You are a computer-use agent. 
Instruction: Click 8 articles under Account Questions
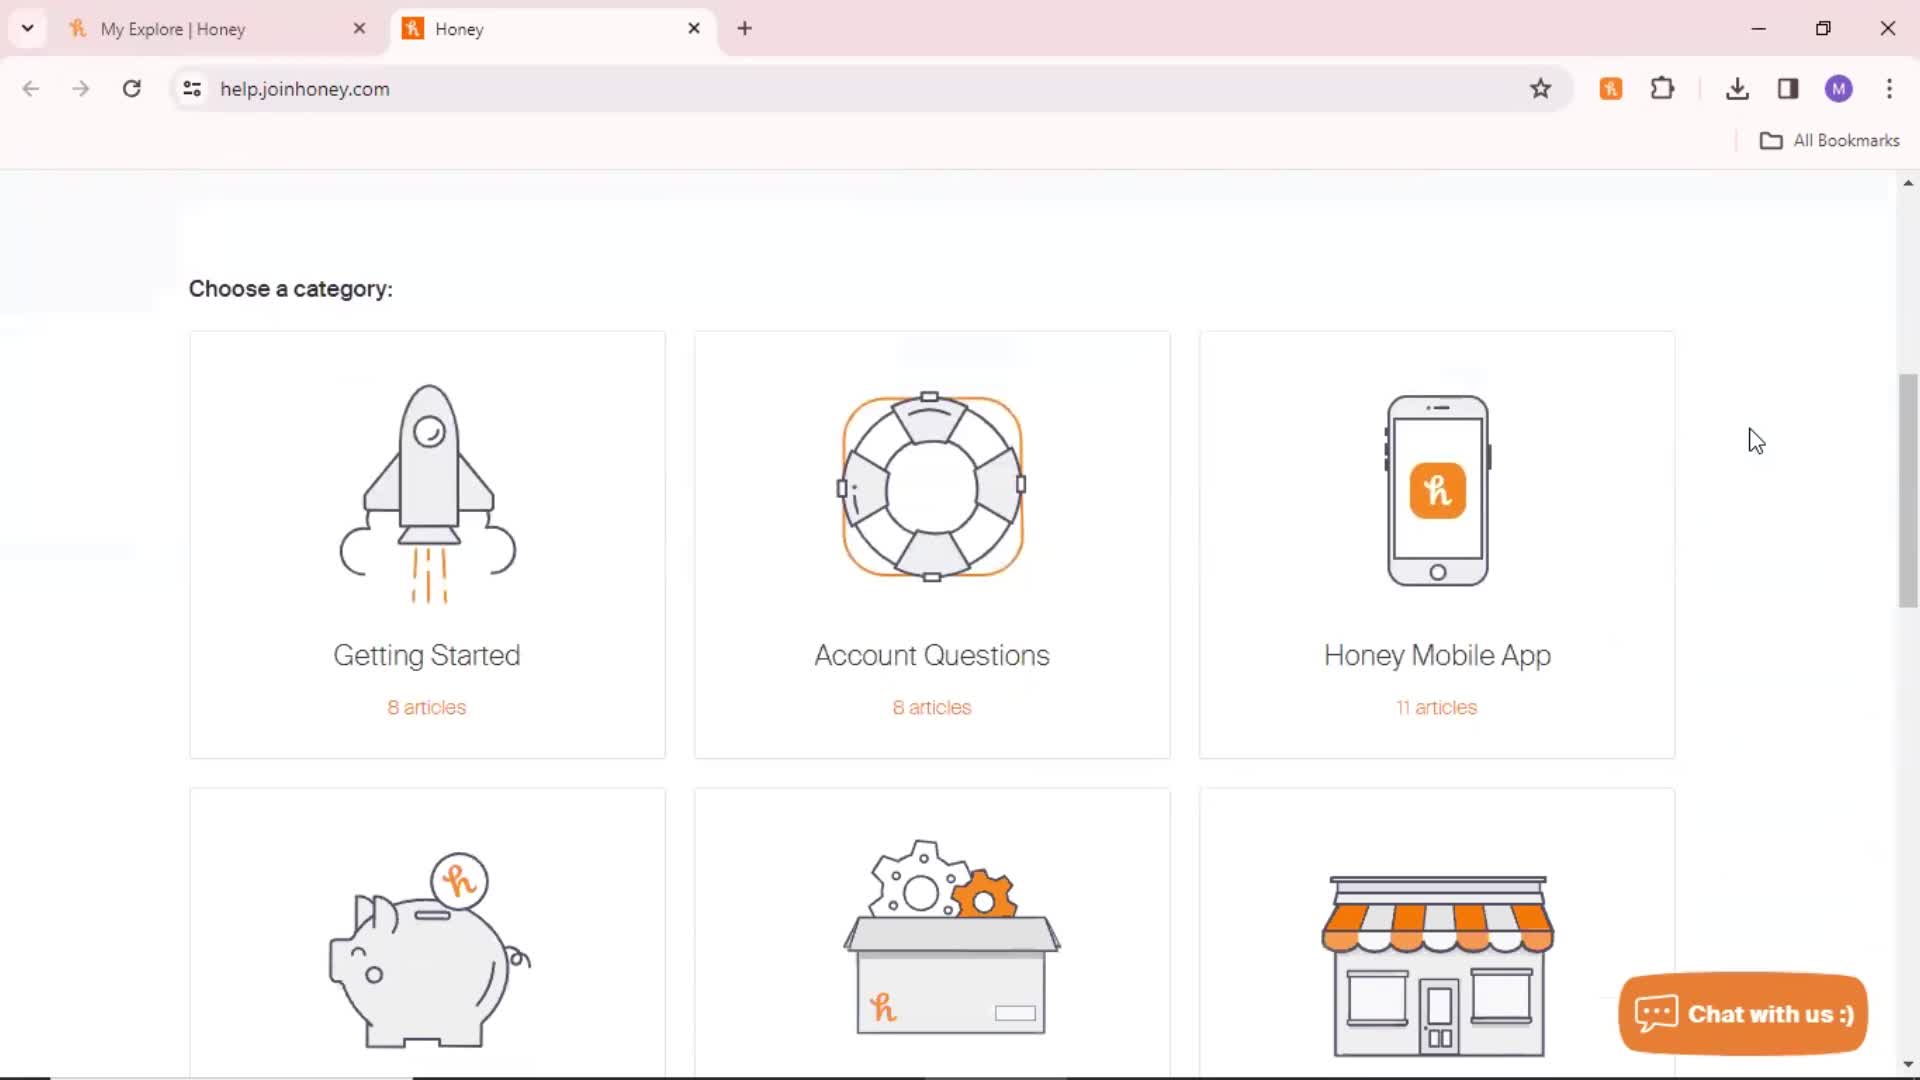(932, 708)
